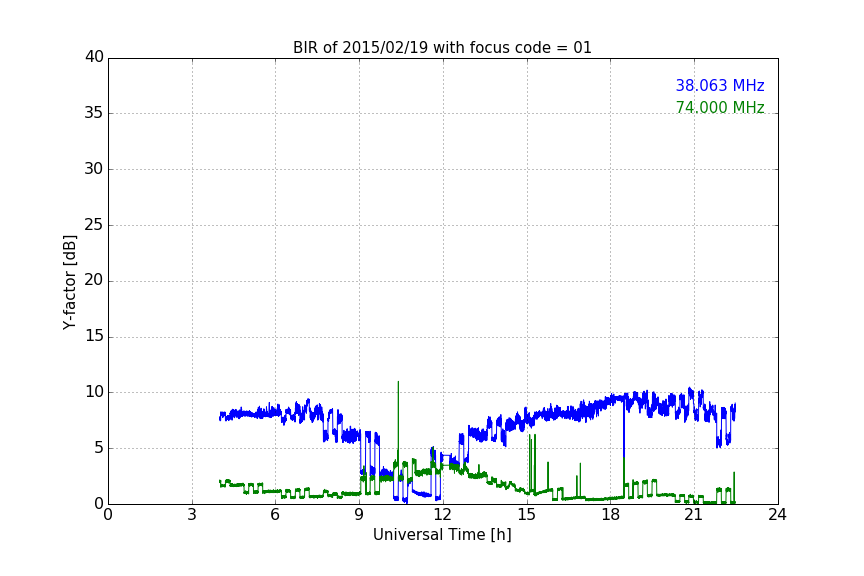Click the x-axis tick label 15
This screenshot has height=576, width=864.
tap(526, 515)
